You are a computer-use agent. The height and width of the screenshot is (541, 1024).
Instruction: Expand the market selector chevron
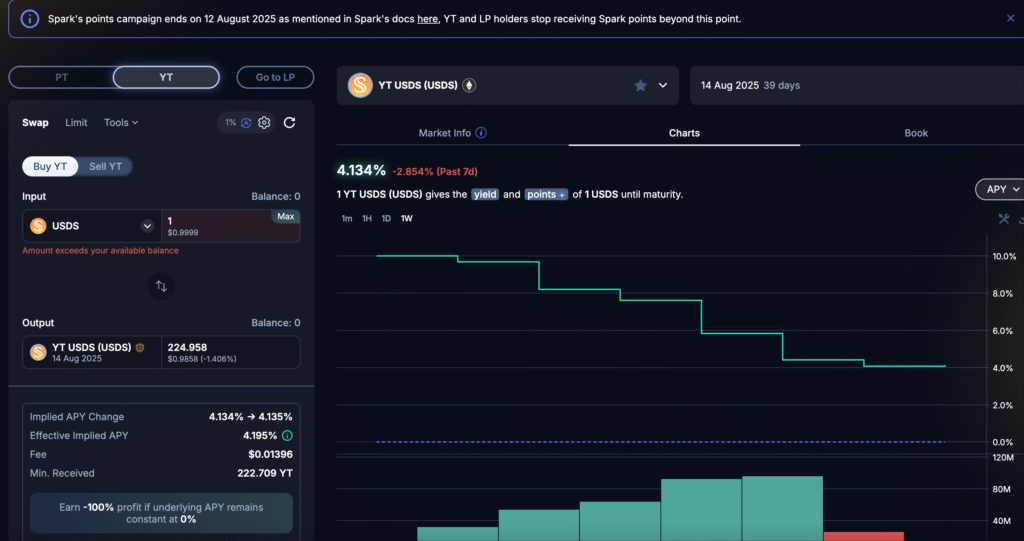(x=663, y=85)
